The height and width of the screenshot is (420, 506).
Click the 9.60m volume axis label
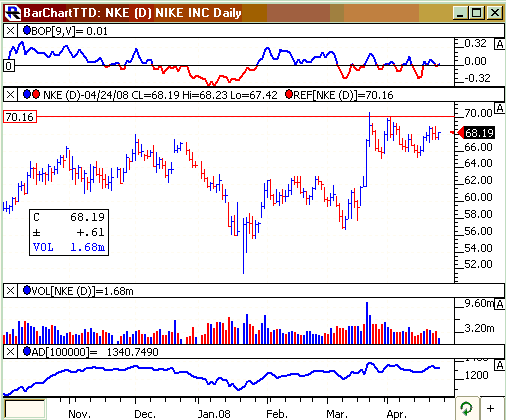coord(479,303)
